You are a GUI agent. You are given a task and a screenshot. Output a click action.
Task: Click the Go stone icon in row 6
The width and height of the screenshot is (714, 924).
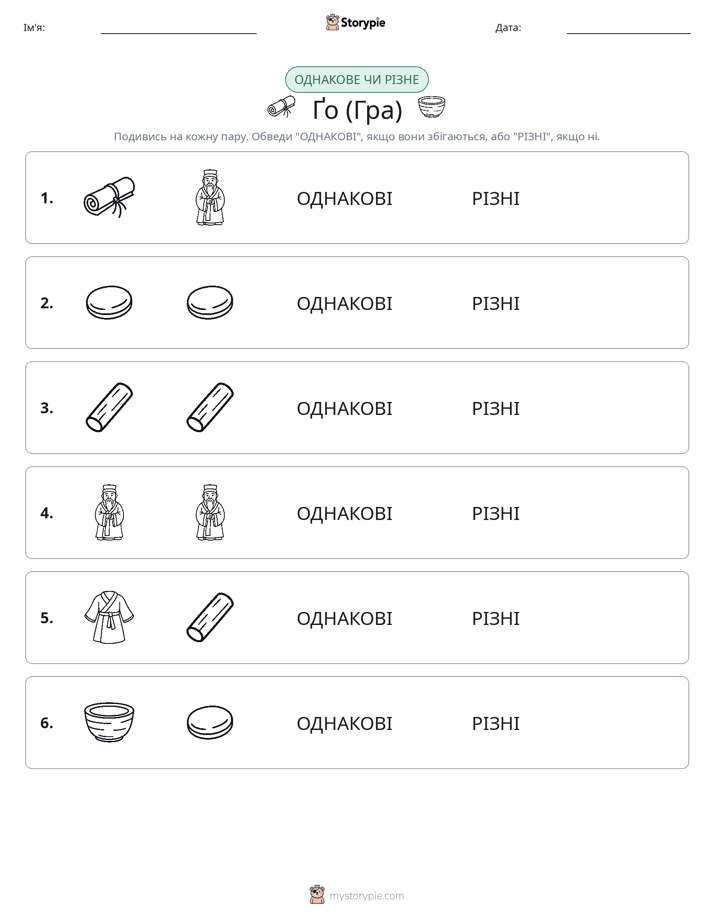pos(210,722)
